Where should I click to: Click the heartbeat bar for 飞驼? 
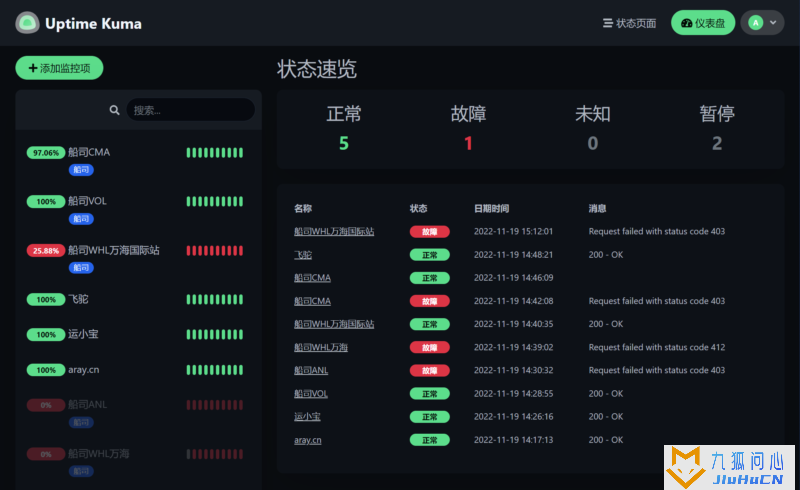point(215,299)
